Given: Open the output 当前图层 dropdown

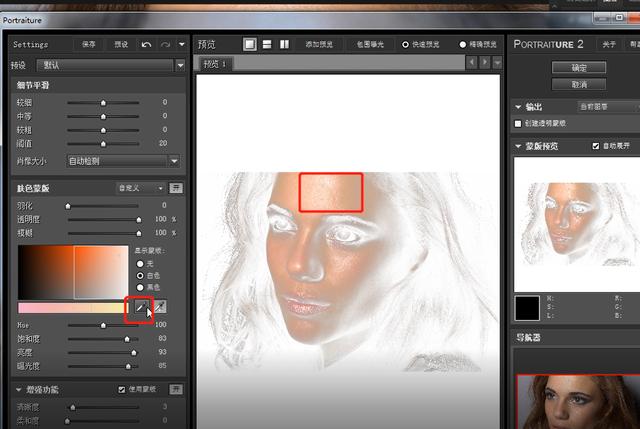Looking at the screenshot, I should click(x=608, y=107).
